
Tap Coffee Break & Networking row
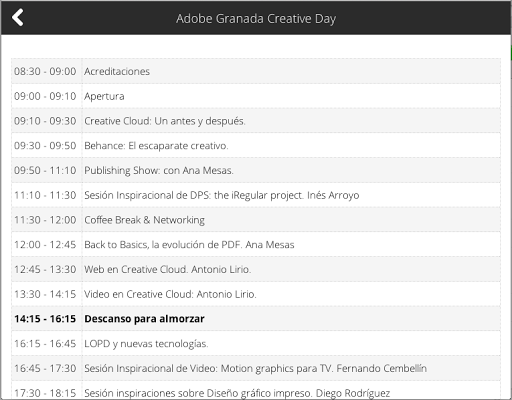(256, 220)
